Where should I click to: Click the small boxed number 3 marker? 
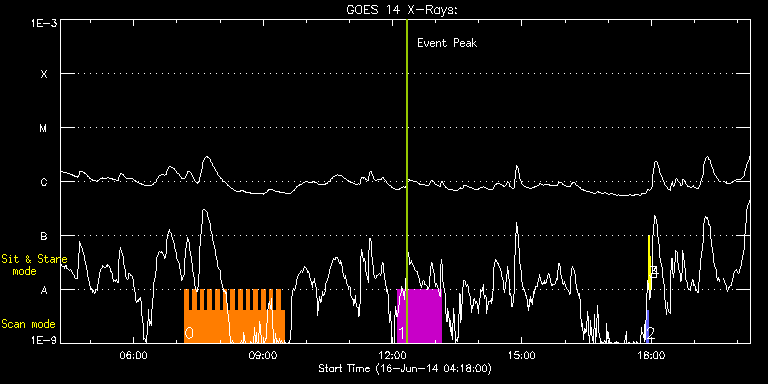[x=654, y=272]
